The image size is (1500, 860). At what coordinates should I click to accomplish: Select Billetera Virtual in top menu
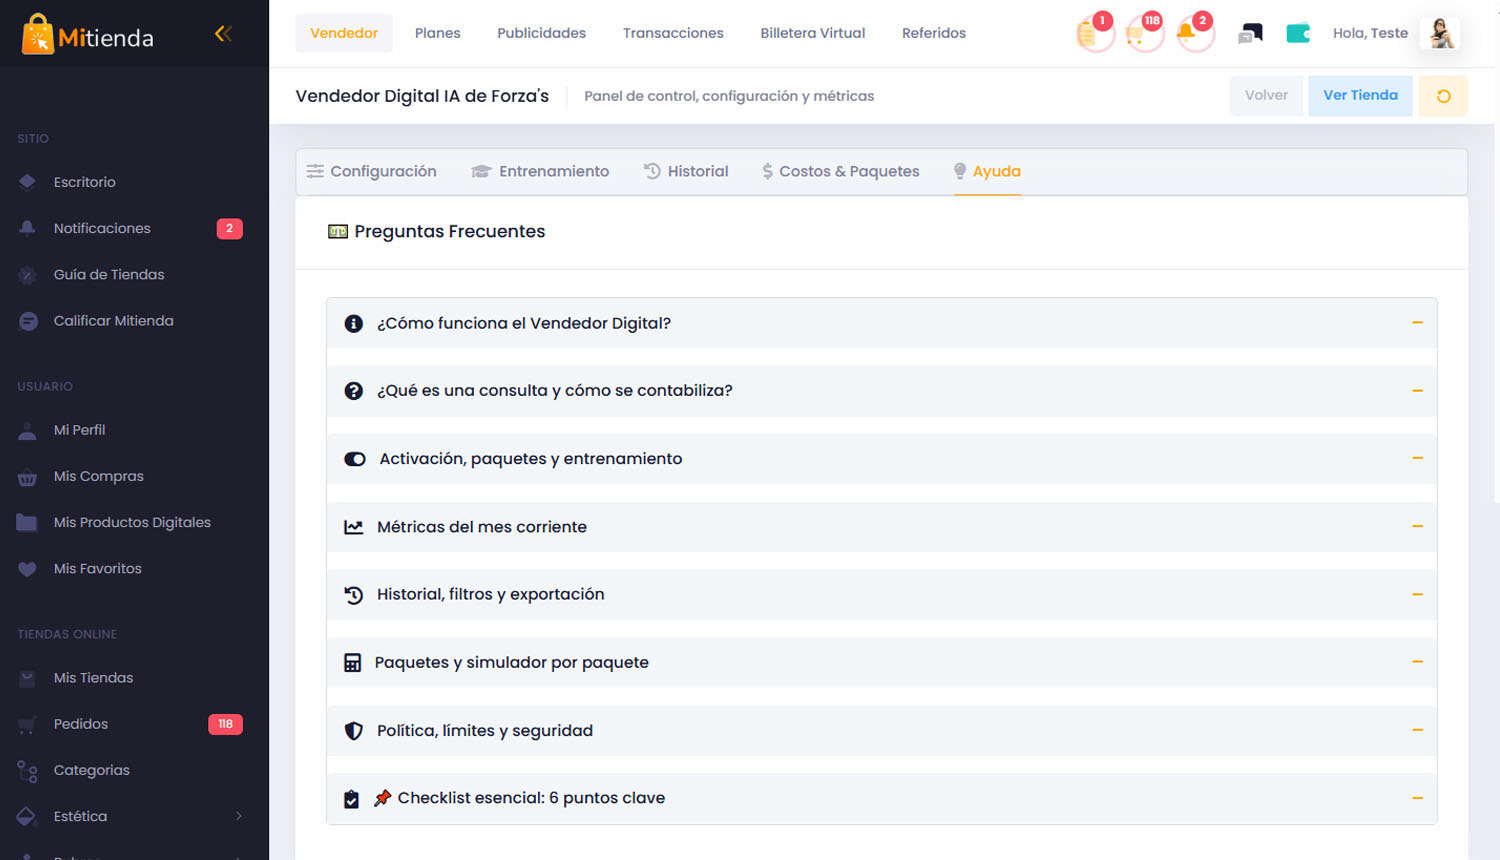tap(812, 33)
